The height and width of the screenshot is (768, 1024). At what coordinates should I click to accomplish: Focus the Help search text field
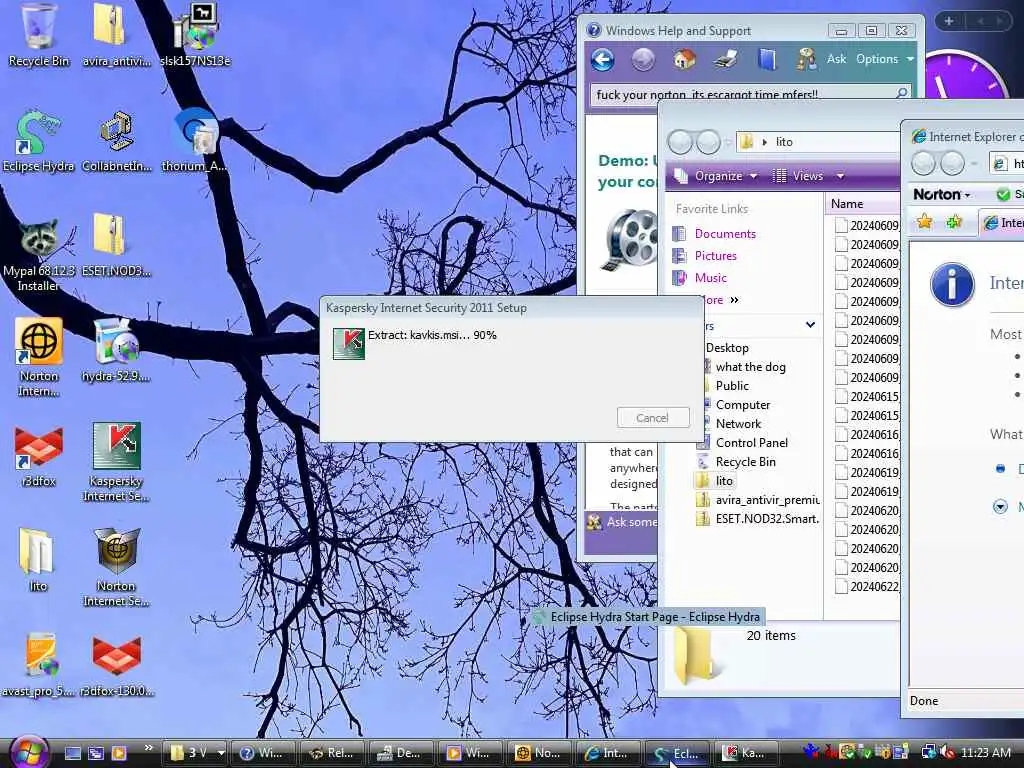[x=741, y=94]
